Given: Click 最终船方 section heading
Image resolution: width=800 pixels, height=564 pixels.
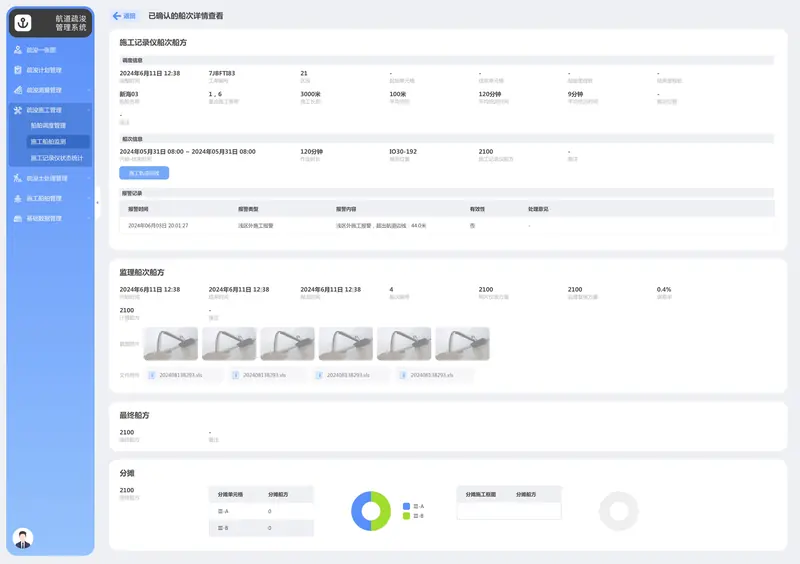Looking at the screenshot, I should pos(134,415).
